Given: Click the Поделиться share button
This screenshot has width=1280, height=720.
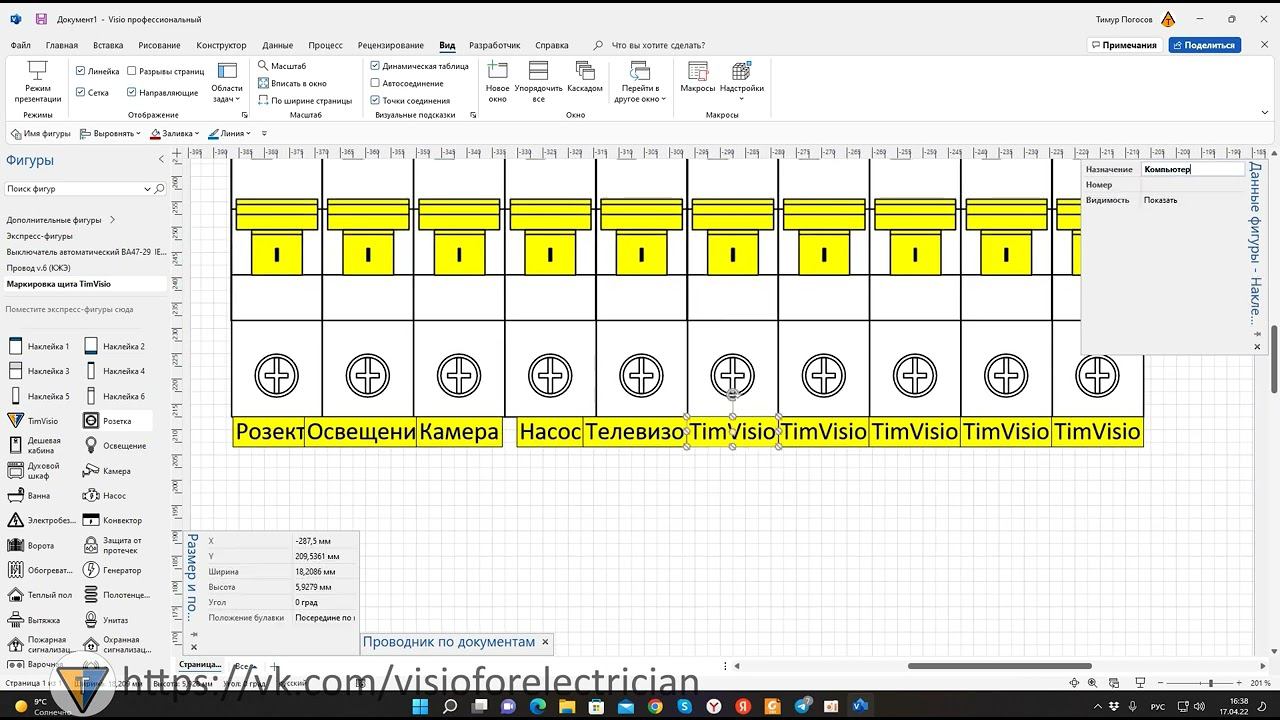Looking at the screenshot, I should tap(1205, 45).
